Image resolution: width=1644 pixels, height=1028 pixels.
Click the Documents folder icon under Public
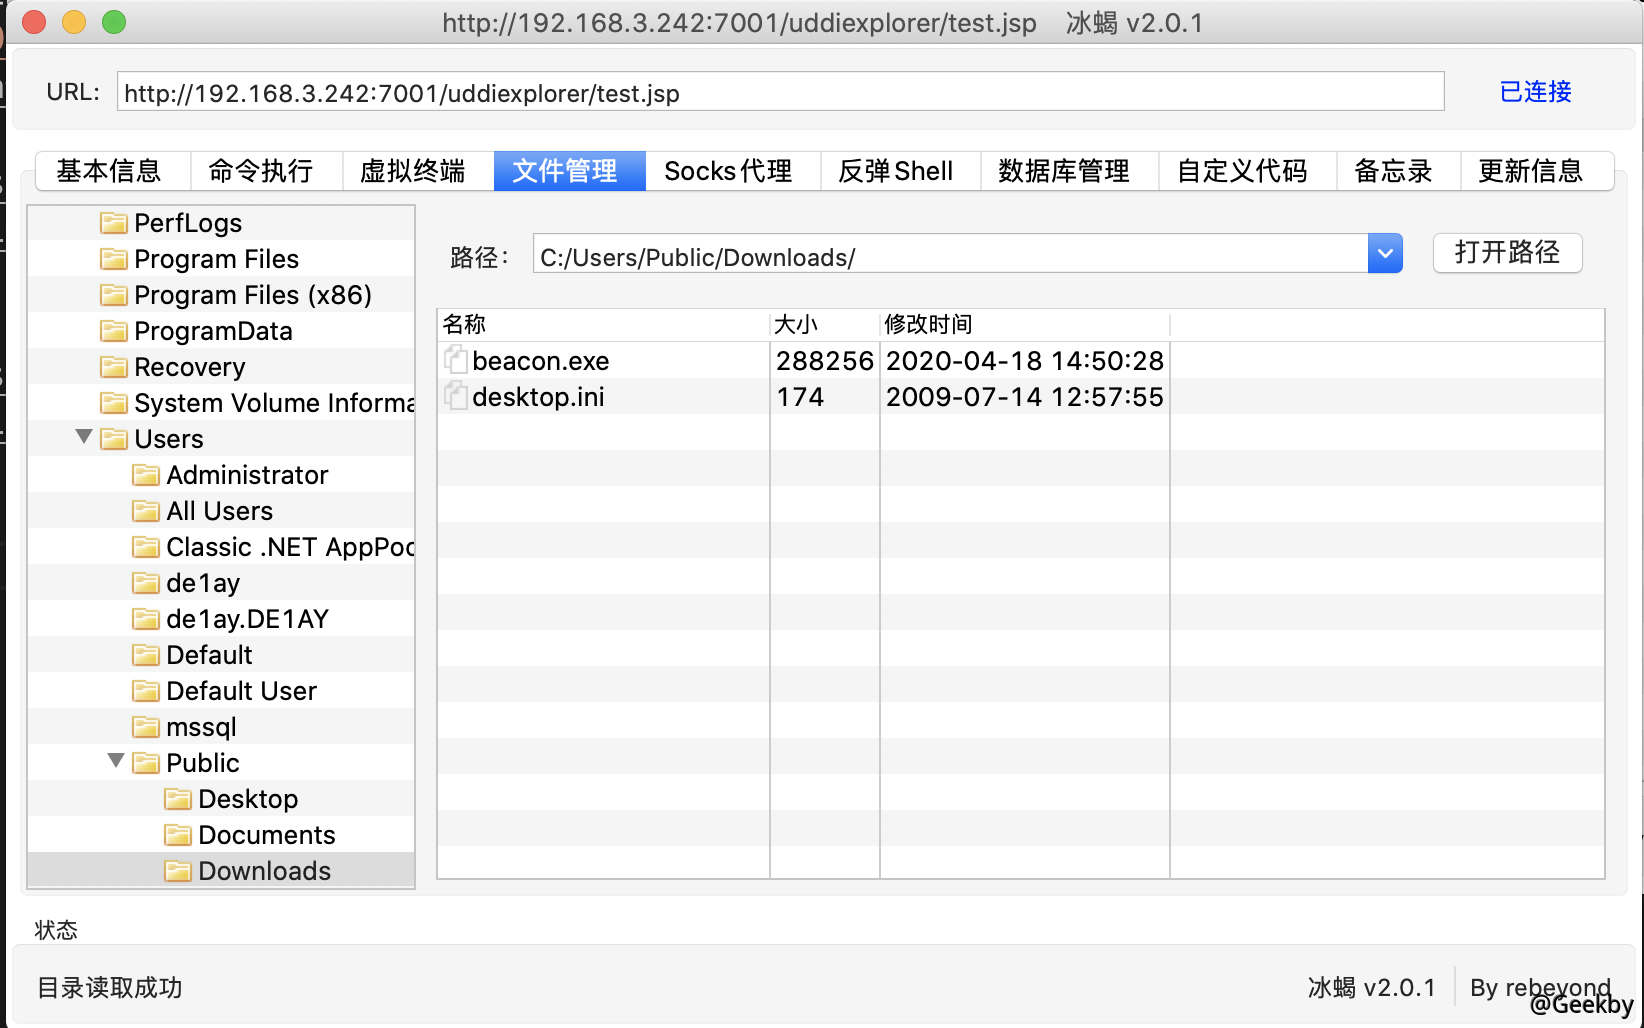(x=177, y=834)
